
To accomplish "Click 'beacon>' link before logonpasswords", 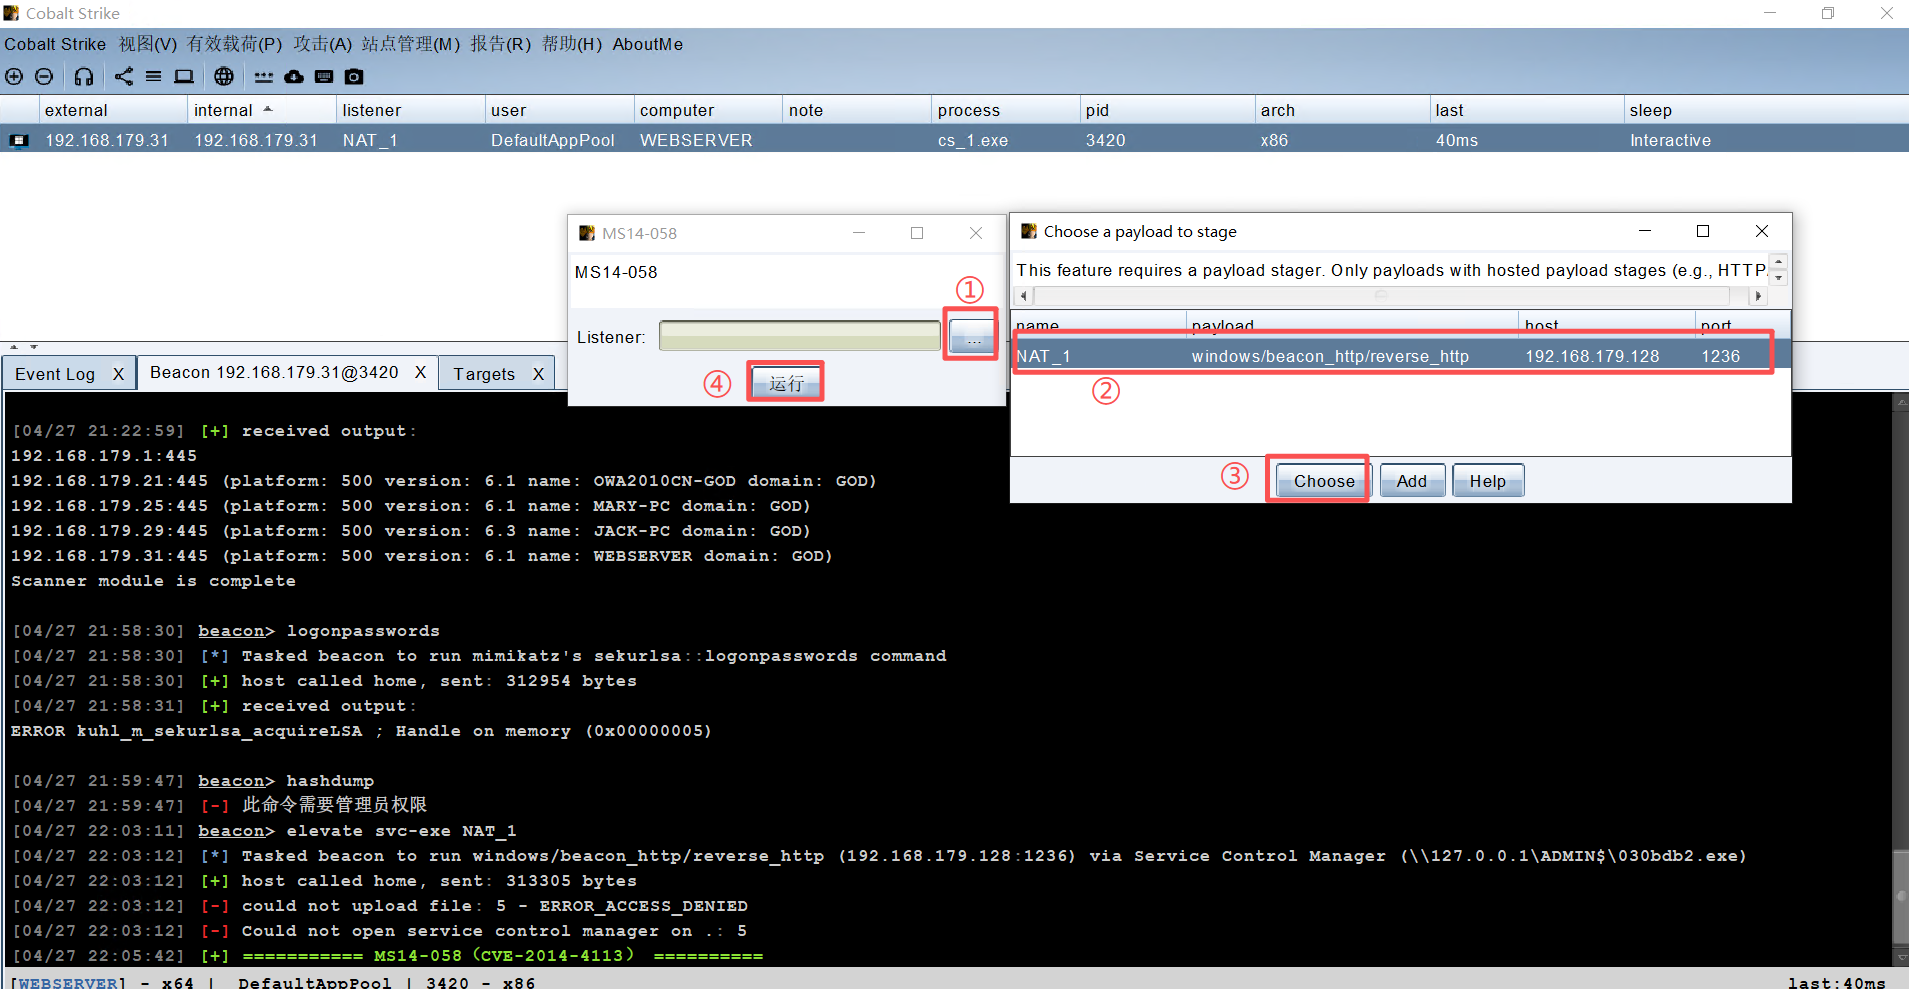I will coord(236,631).
